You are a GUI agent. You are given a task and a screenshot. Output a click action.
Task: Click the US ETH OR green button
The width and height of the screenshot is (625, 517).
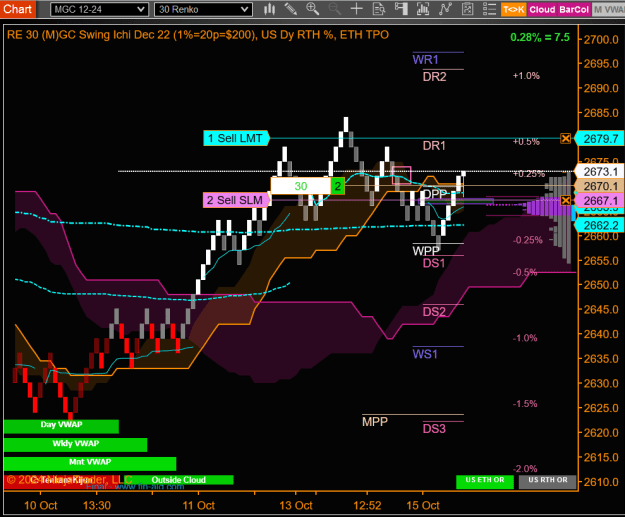(x=485, y=481)
